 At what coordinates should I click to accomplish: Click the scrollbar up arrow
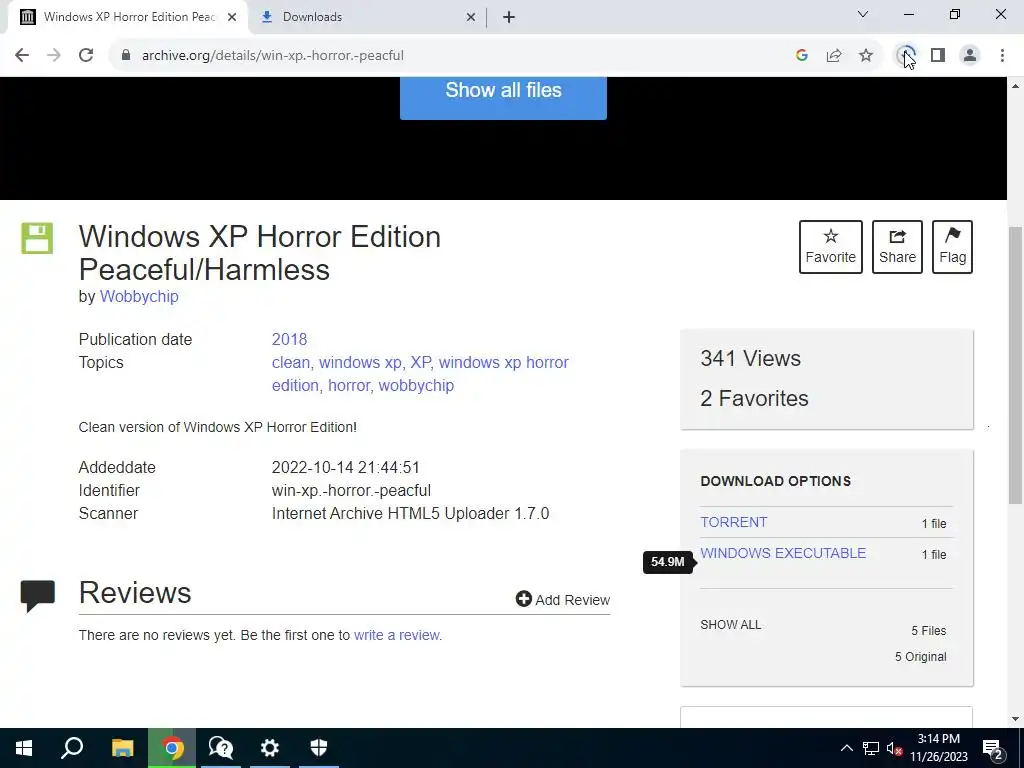click(1015, 86)
